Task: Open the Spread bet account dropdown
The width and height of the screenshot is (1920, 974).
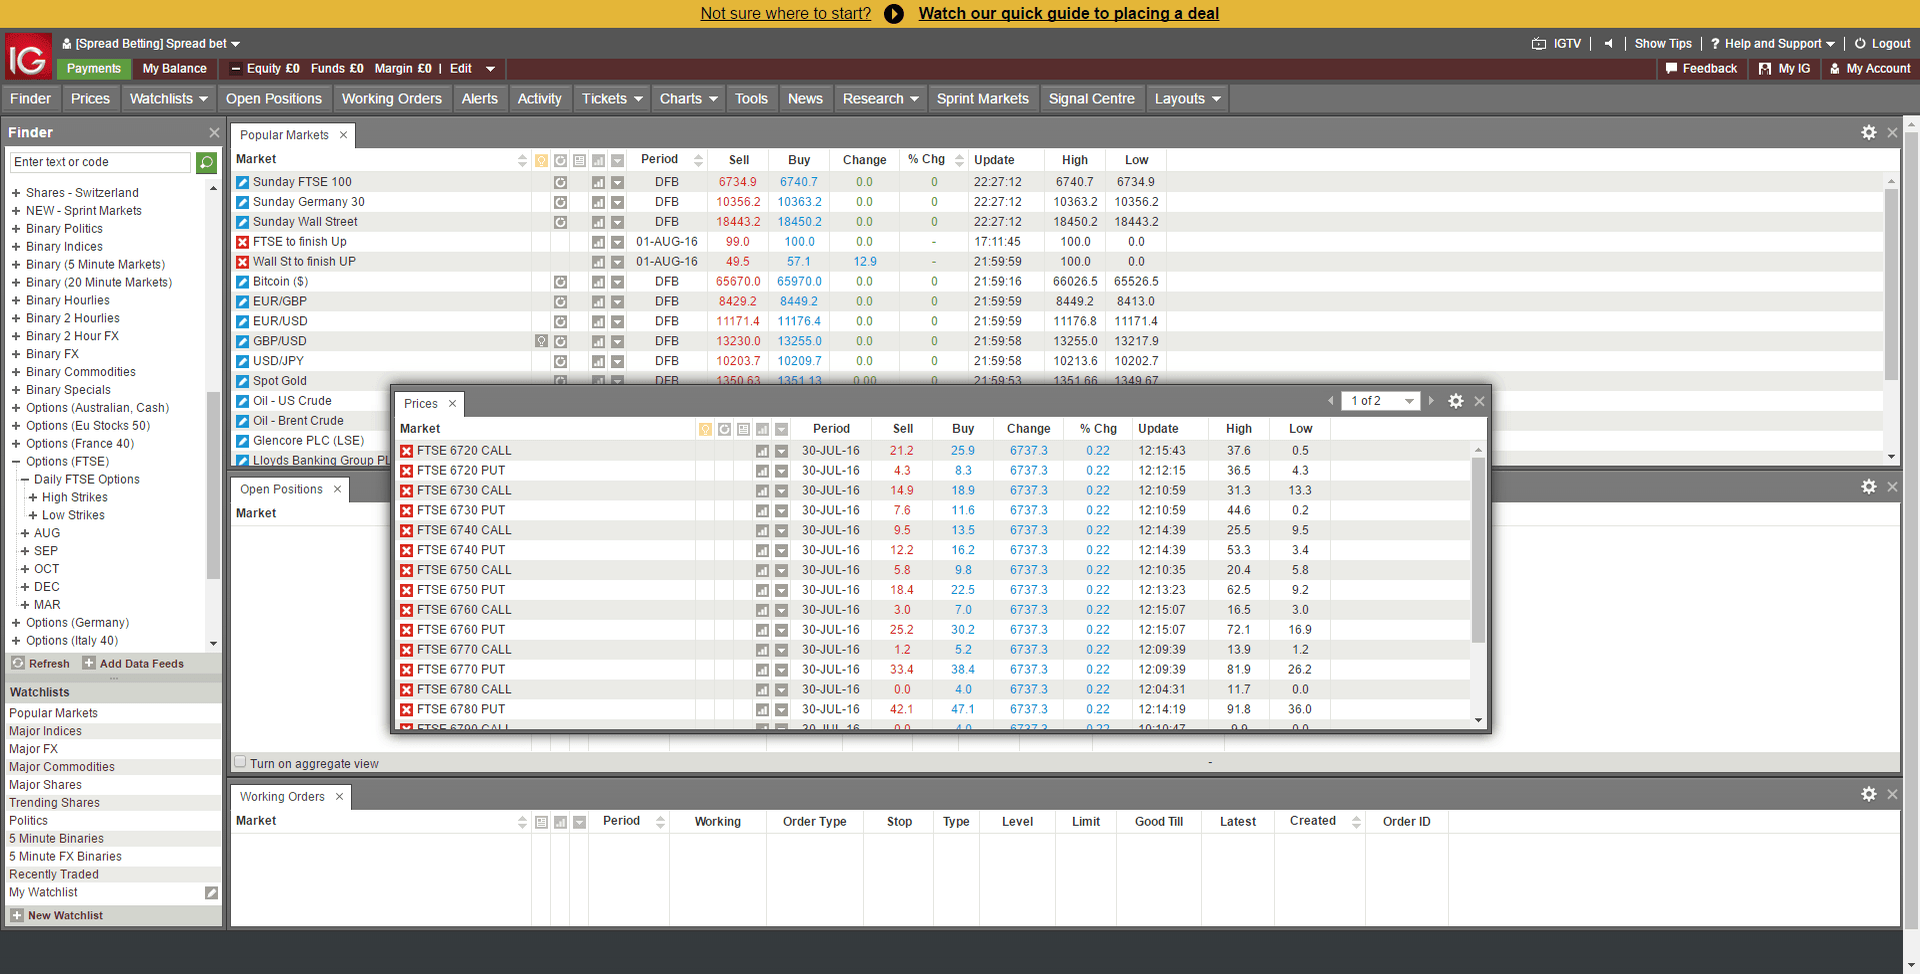Action: coord(152,44)
